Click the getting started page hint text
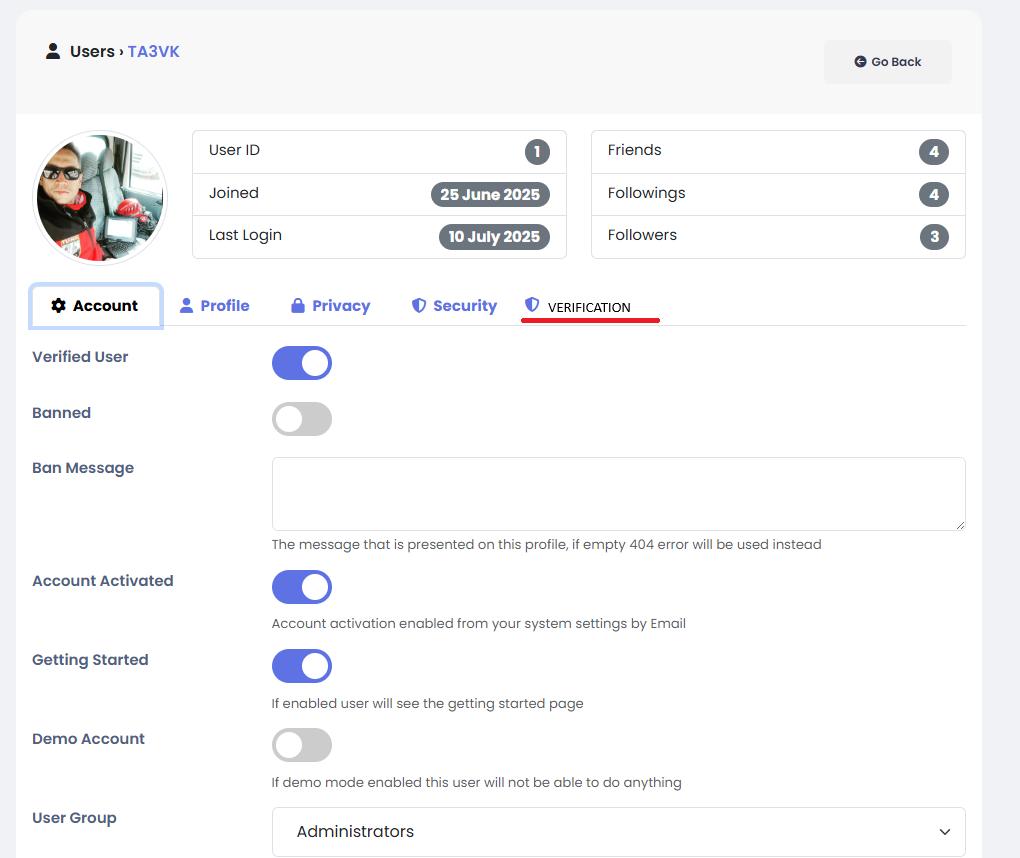Screen dimensions: 1020x858 pos(427,703)
